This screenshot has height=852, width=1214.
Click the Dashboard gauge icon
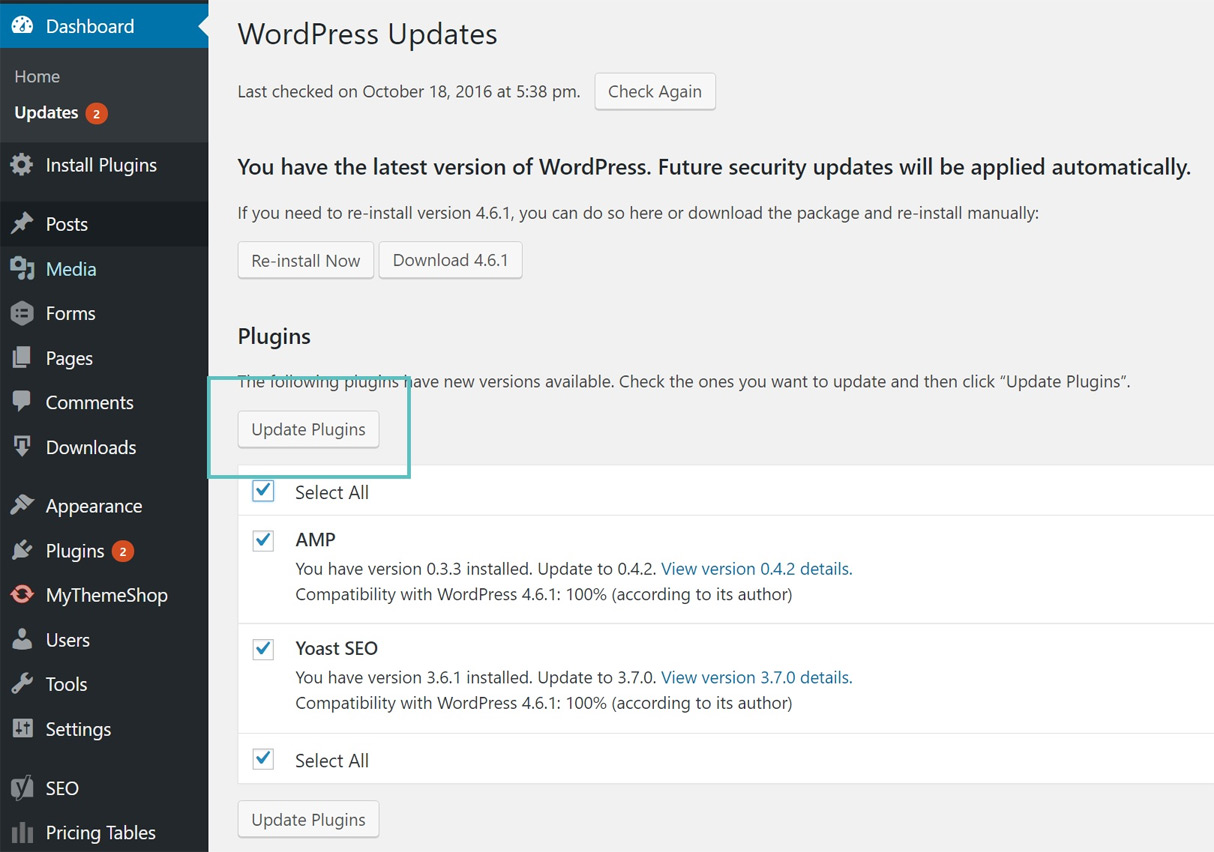(22, 26)
